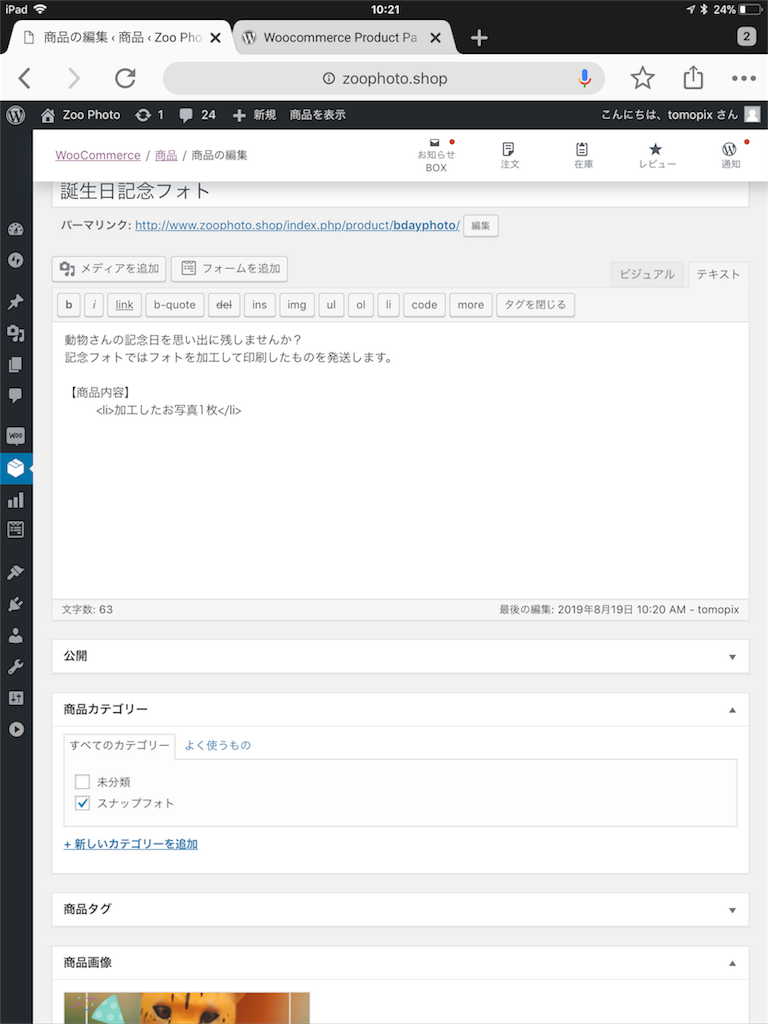Open the browser share icon
The image size is (768, 1024).
click(x=693, y=78)
